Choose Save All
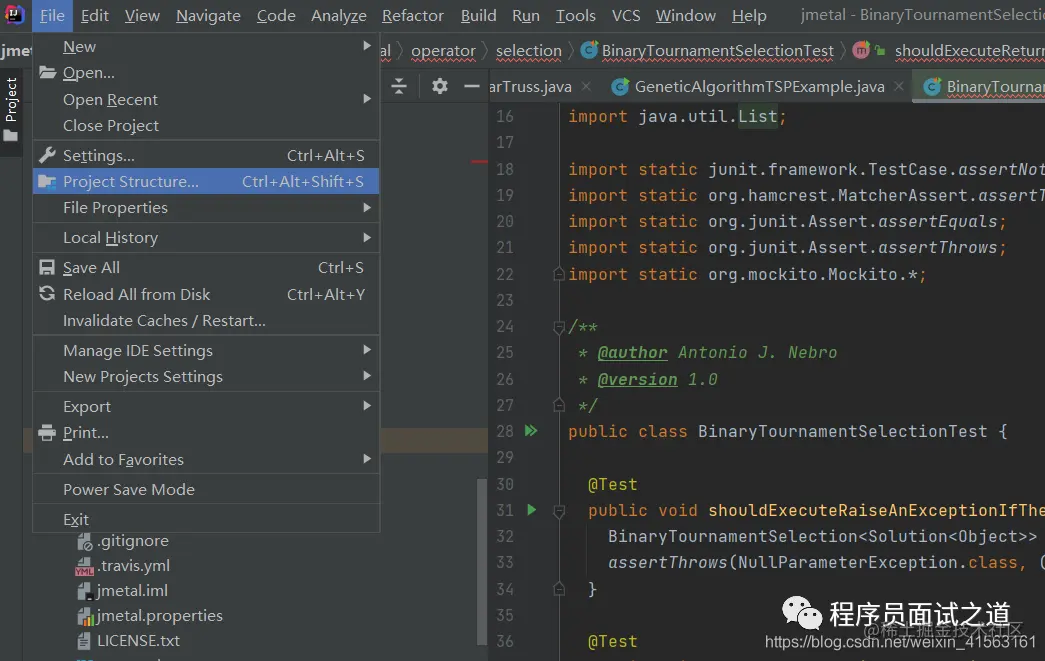1045x661 pixels. (206, 268)
